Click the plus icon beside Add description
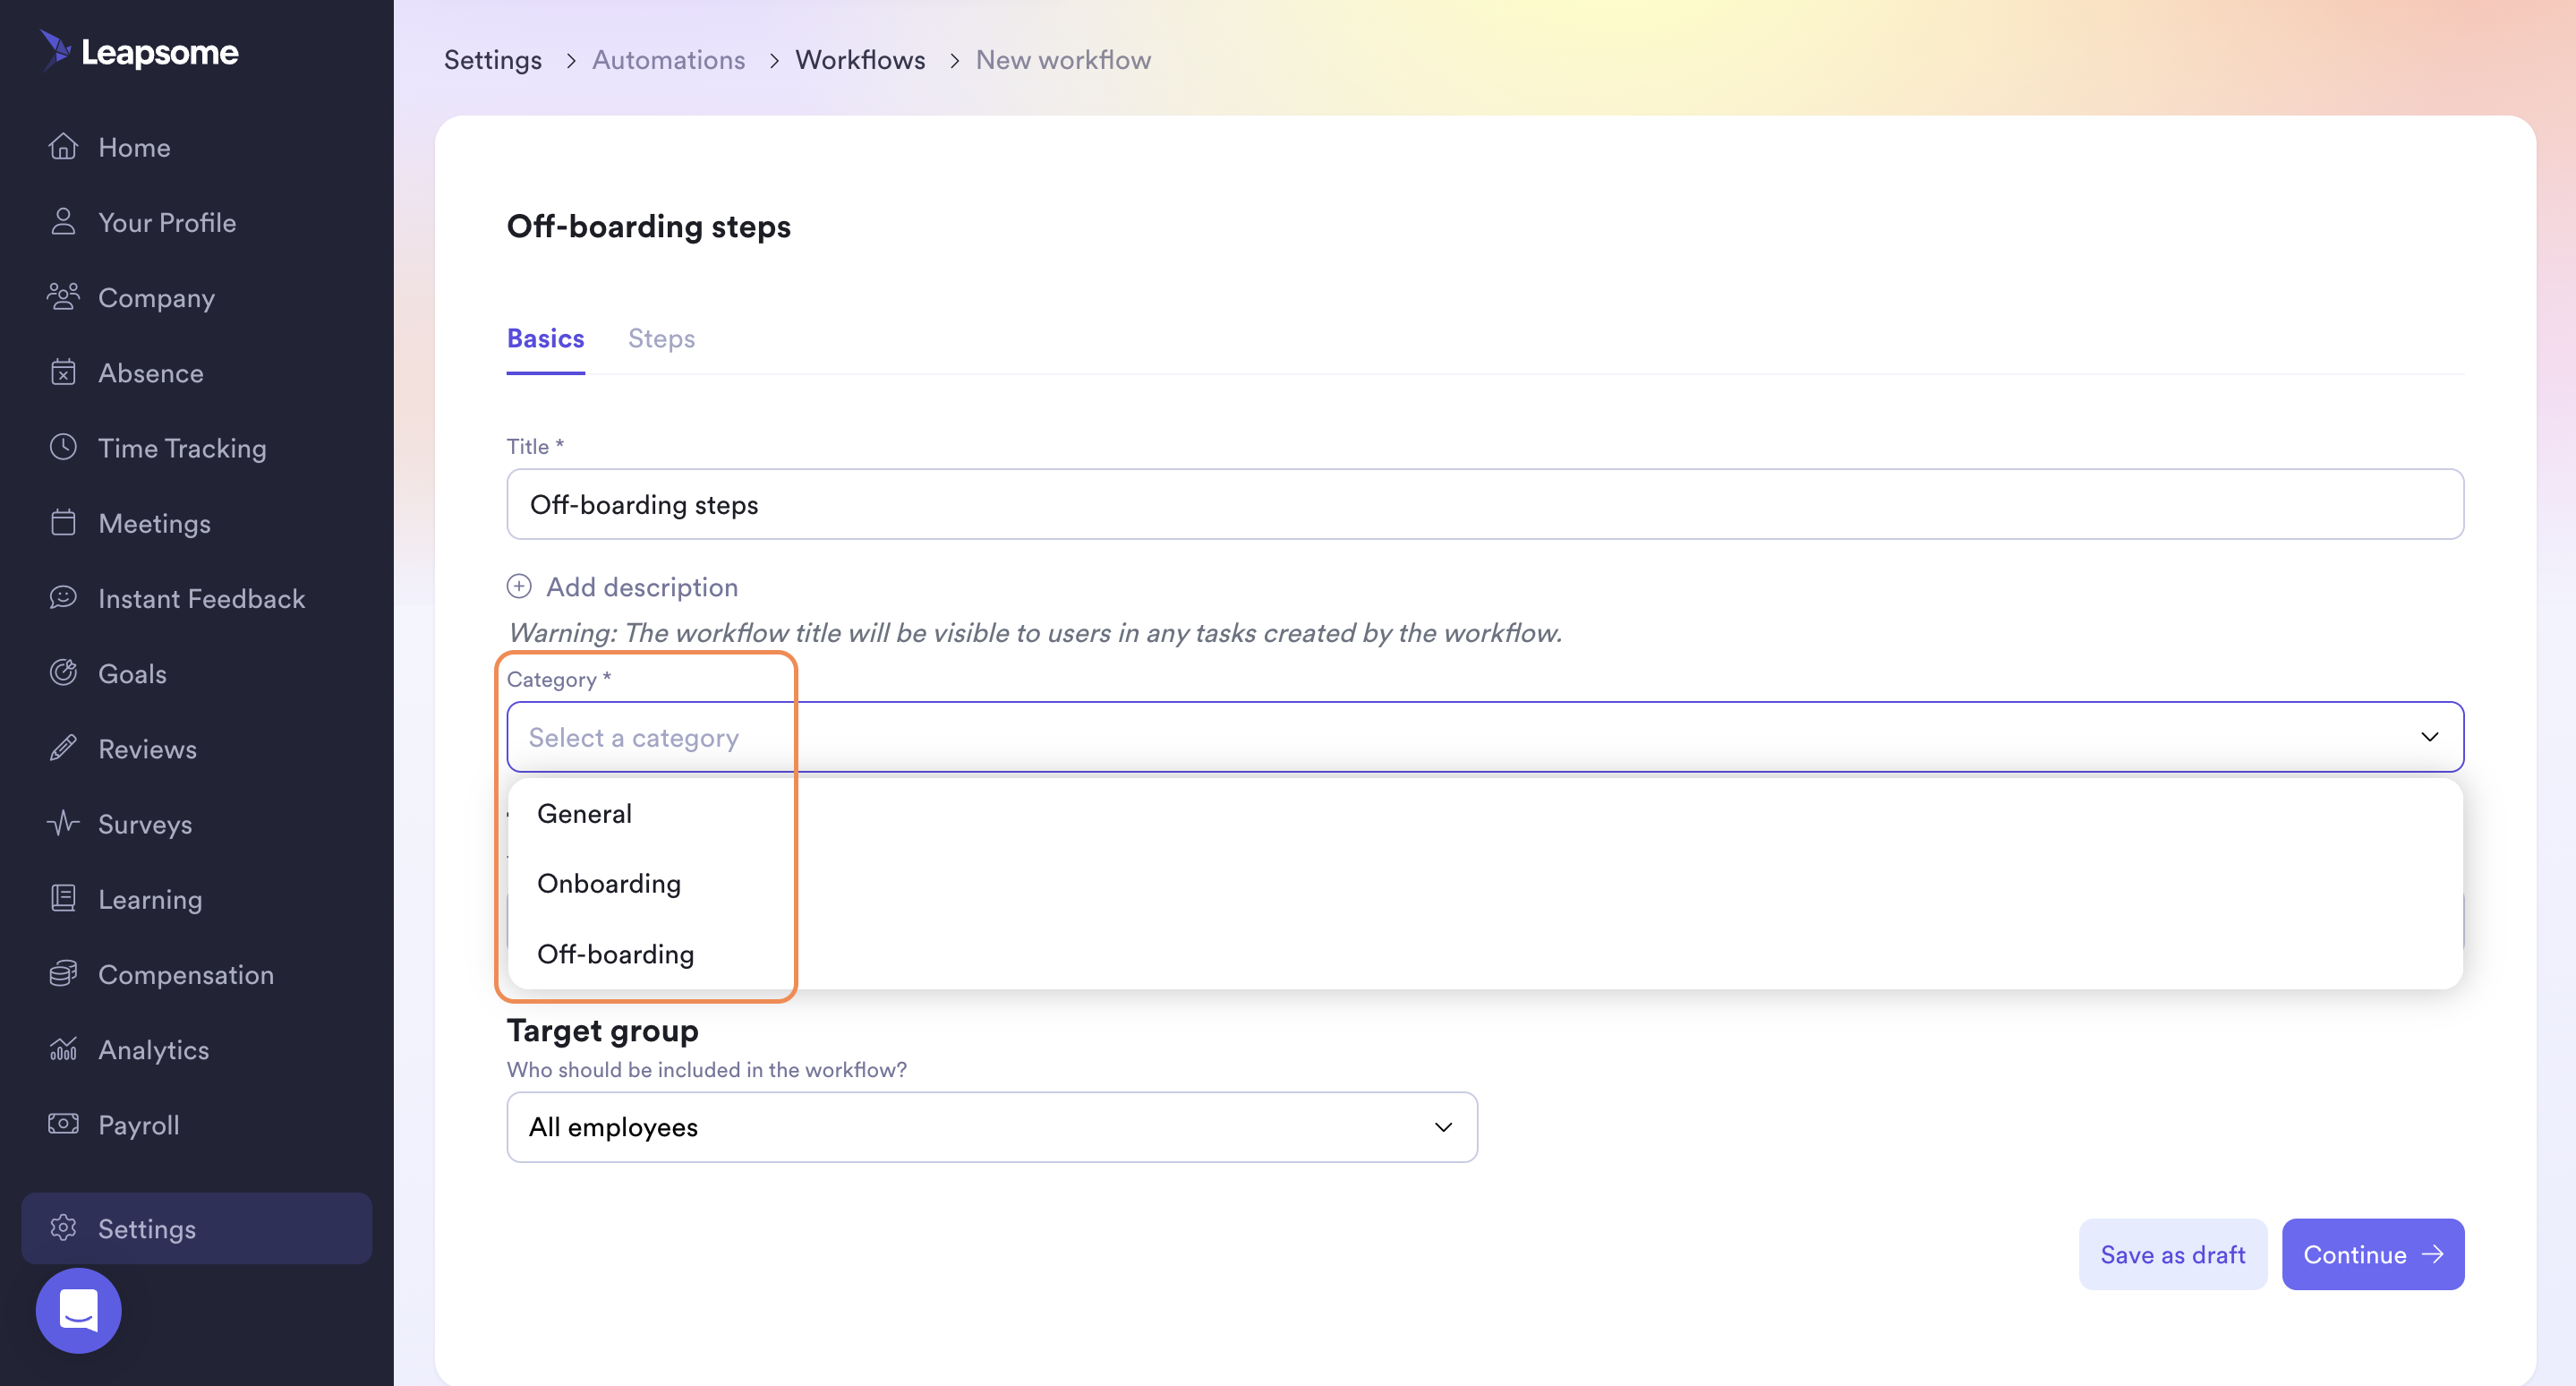Image resolution: width=2576 pixels, height=1386 pixels. click(519, 586)
